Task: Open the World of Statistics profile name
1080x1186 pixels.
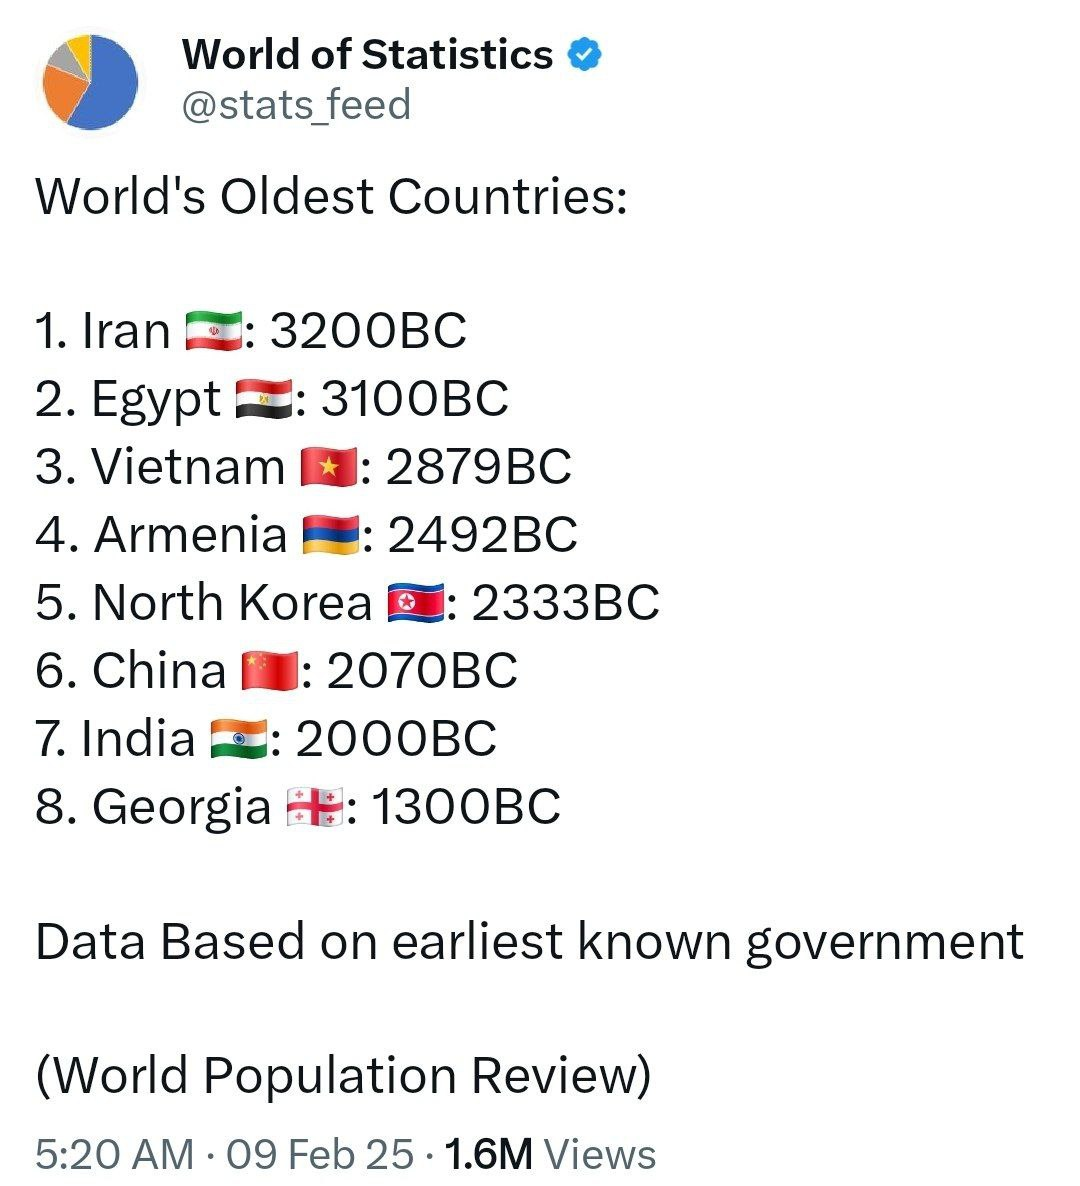Action: point(368,54)
